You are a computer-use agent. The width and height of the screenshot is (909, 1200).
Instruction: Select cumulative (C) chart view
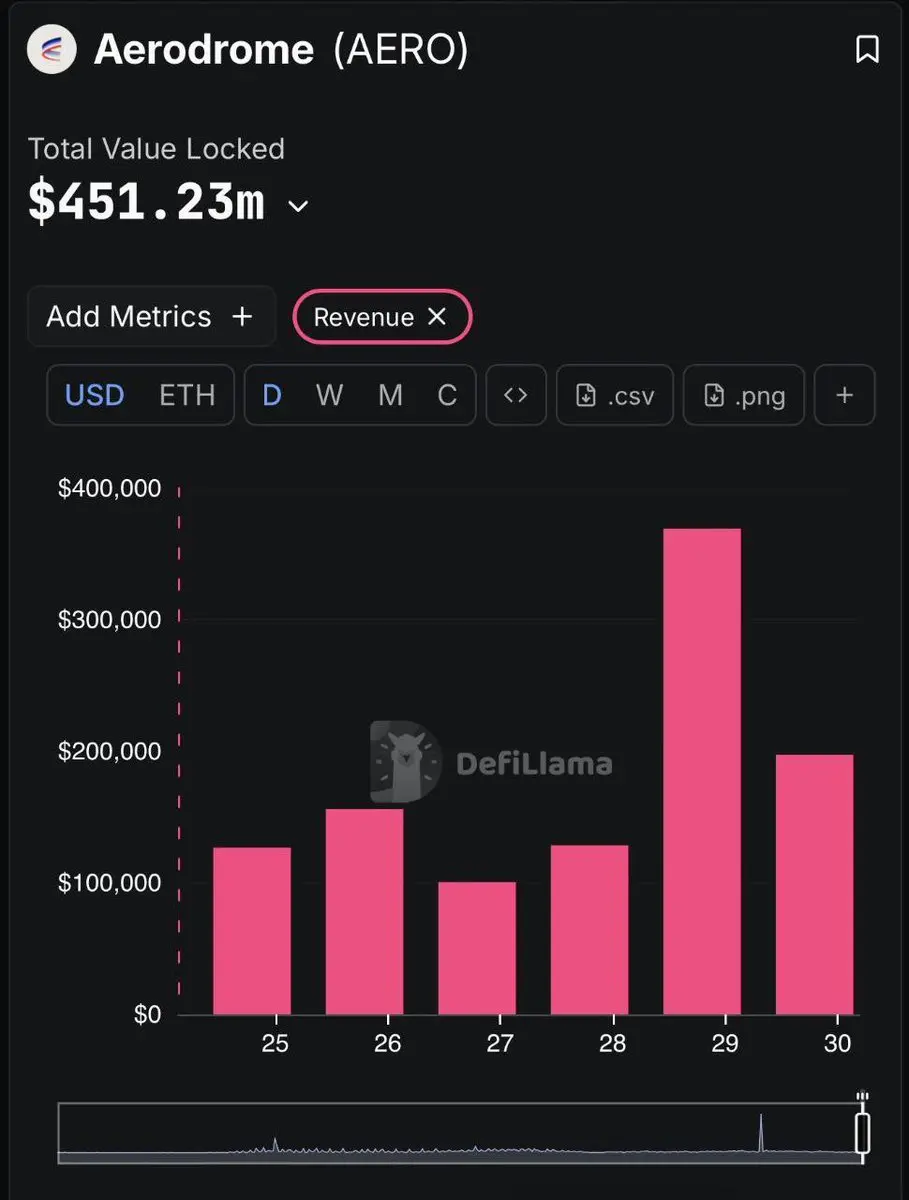coord(447,395)
